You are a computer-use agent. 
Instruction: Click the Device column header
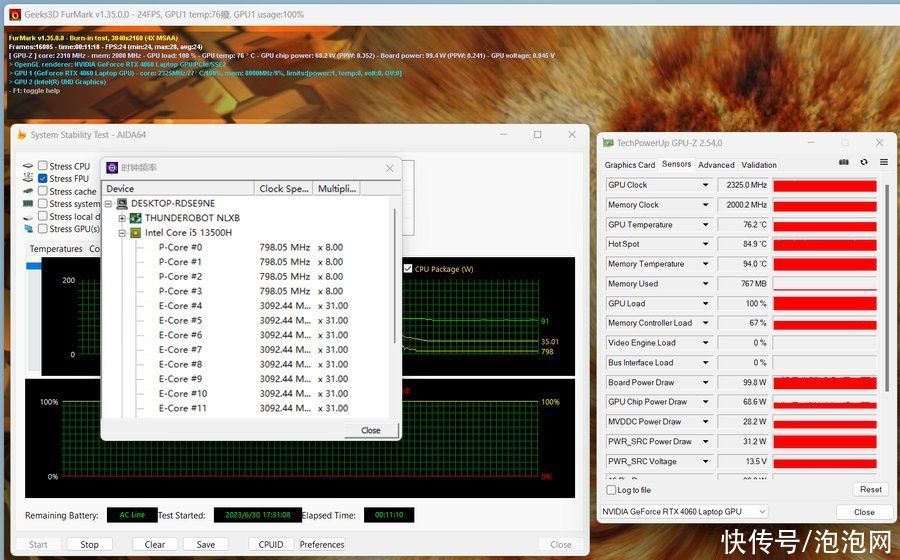[178, 189]
